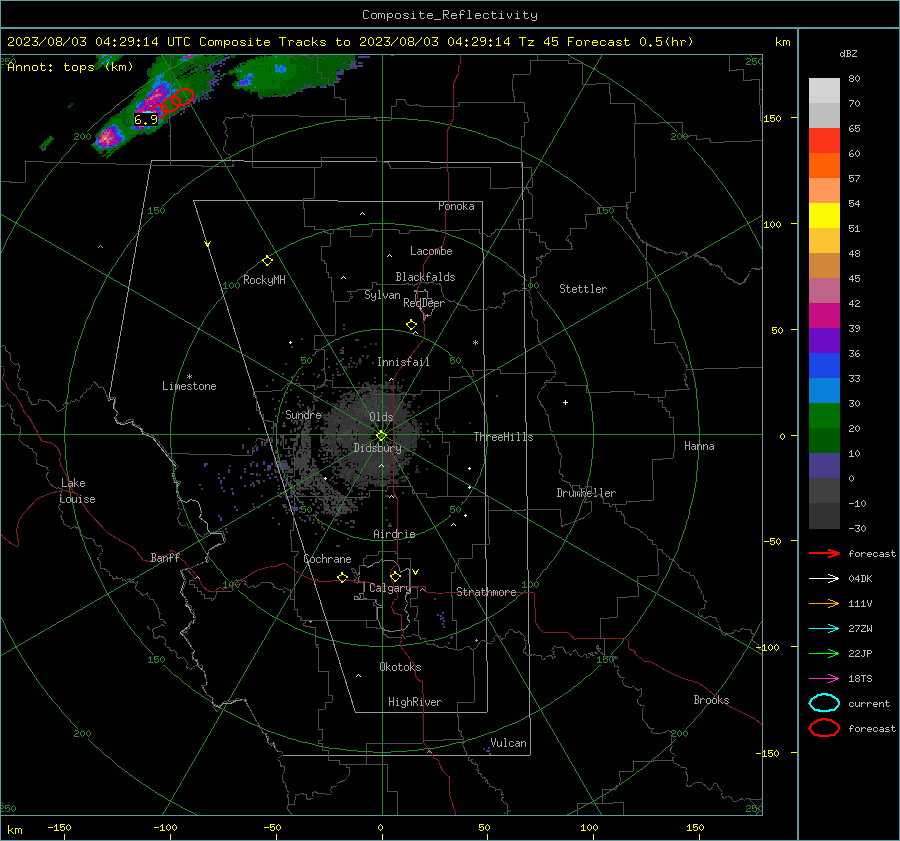The height and width of the screenshot is (841, 900).
Task: Click the ThreeHills city label
Action: pos(503,437)
